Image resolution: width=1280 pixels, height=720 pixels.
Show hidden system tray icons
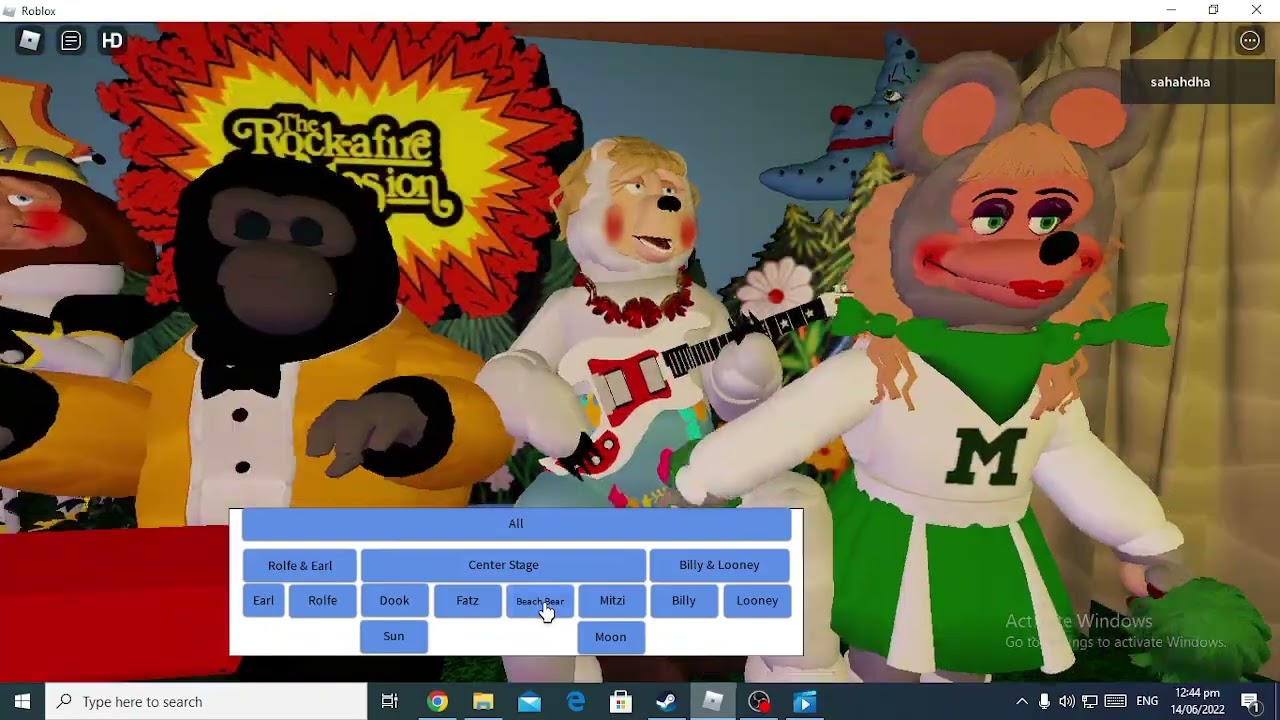pos(1021,702)
